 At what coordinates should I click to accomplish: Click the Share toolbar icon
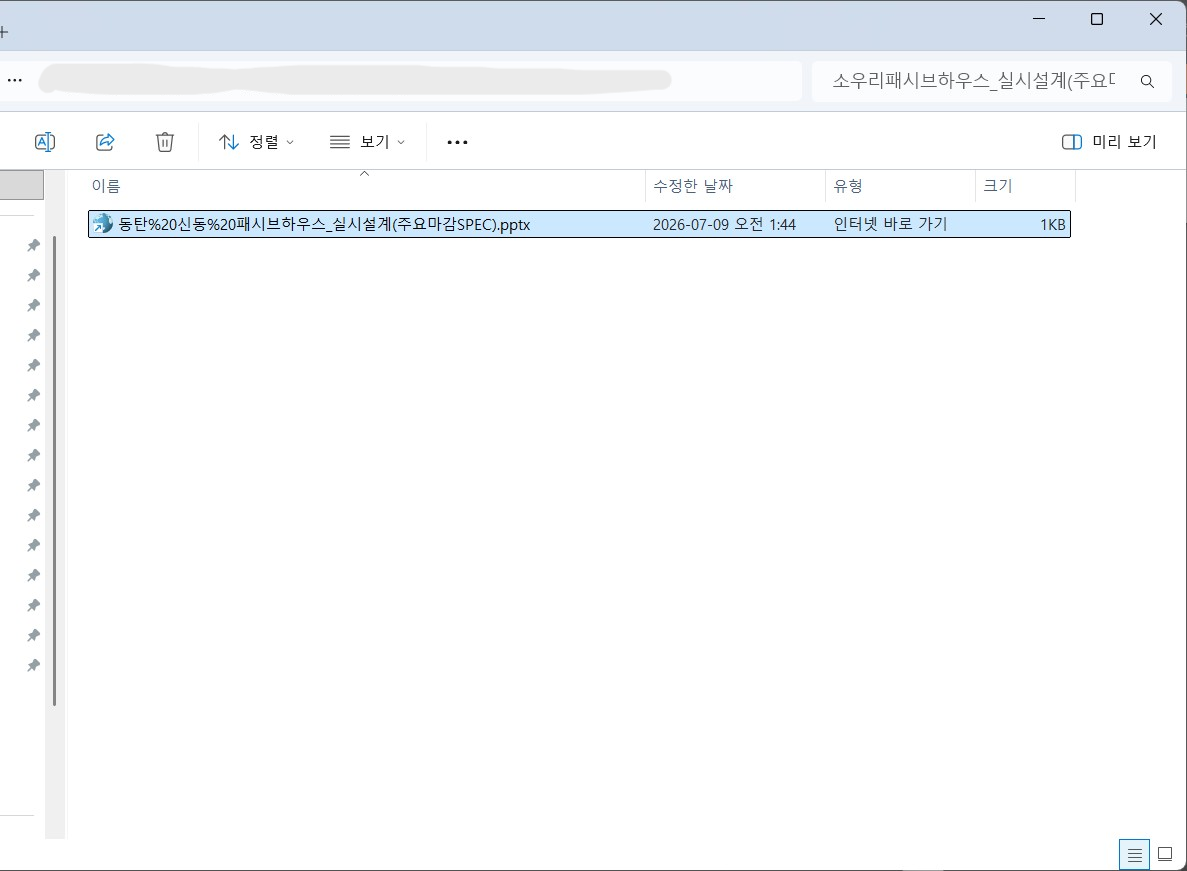(105, 142)
